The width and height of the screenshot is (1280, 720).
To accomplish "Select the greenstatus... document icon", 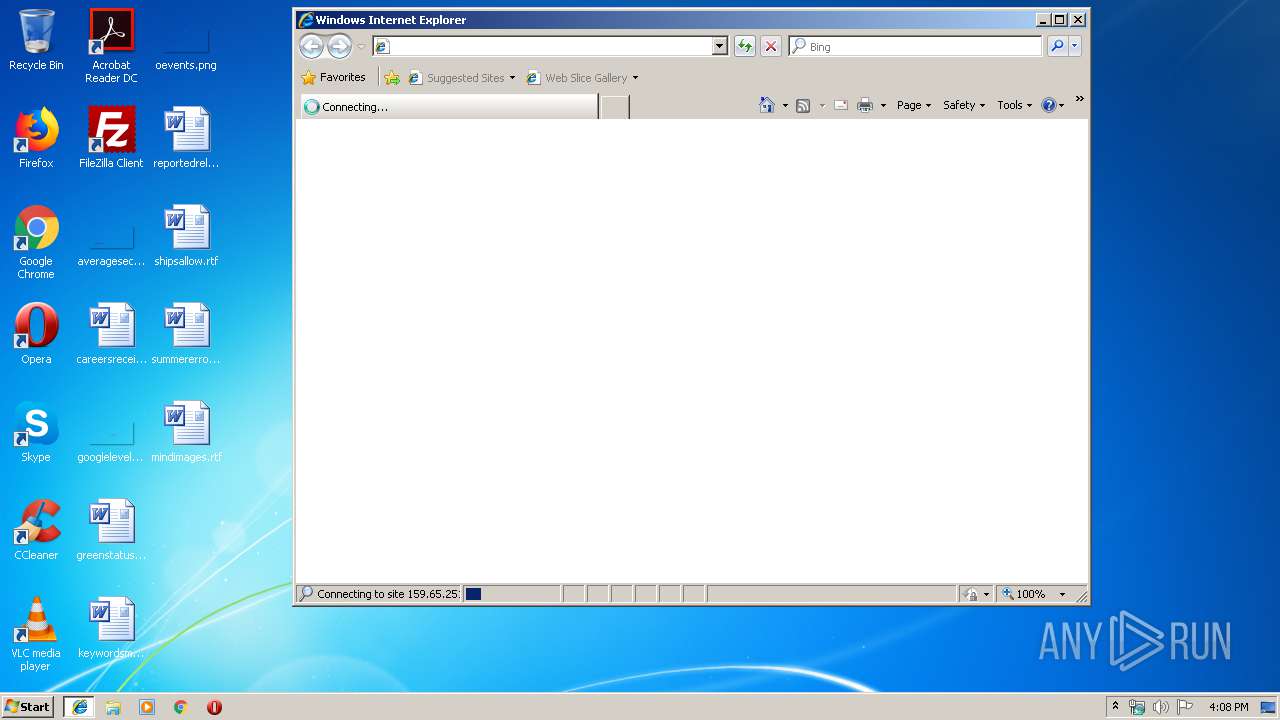I will (111, 530).
